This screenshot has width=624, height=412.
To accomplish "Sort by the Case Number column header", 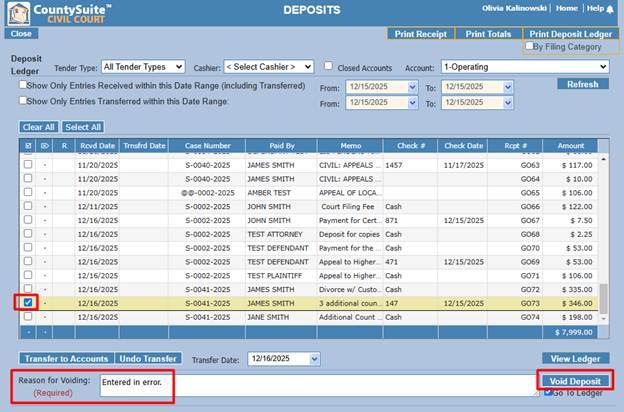I will pyautogui.click(x=207, y=146).
